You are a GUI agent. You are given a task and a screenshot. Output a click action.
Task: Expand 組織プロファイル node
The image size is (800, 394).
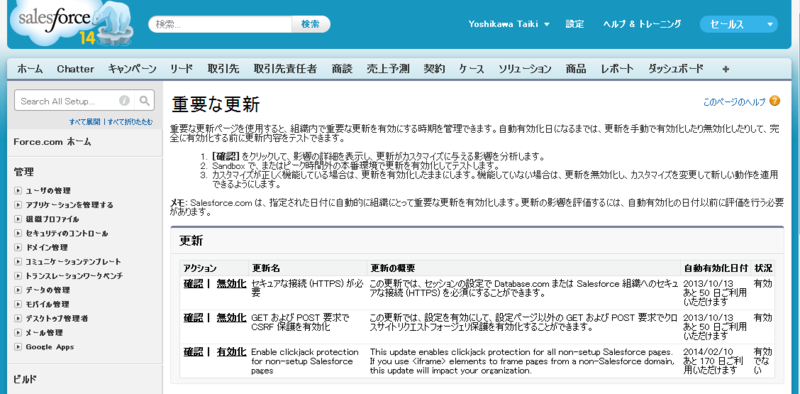point(18,219)
